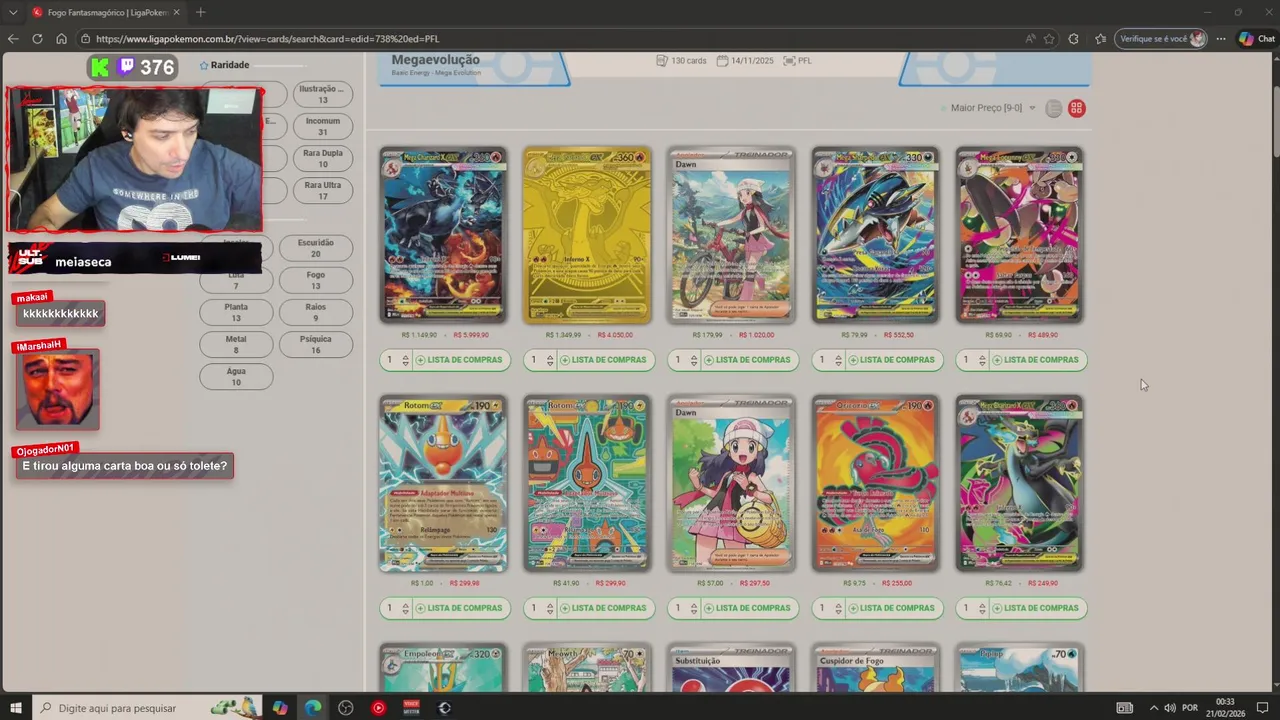Open the browser extensions puzzle icon

click(1073, 39)
